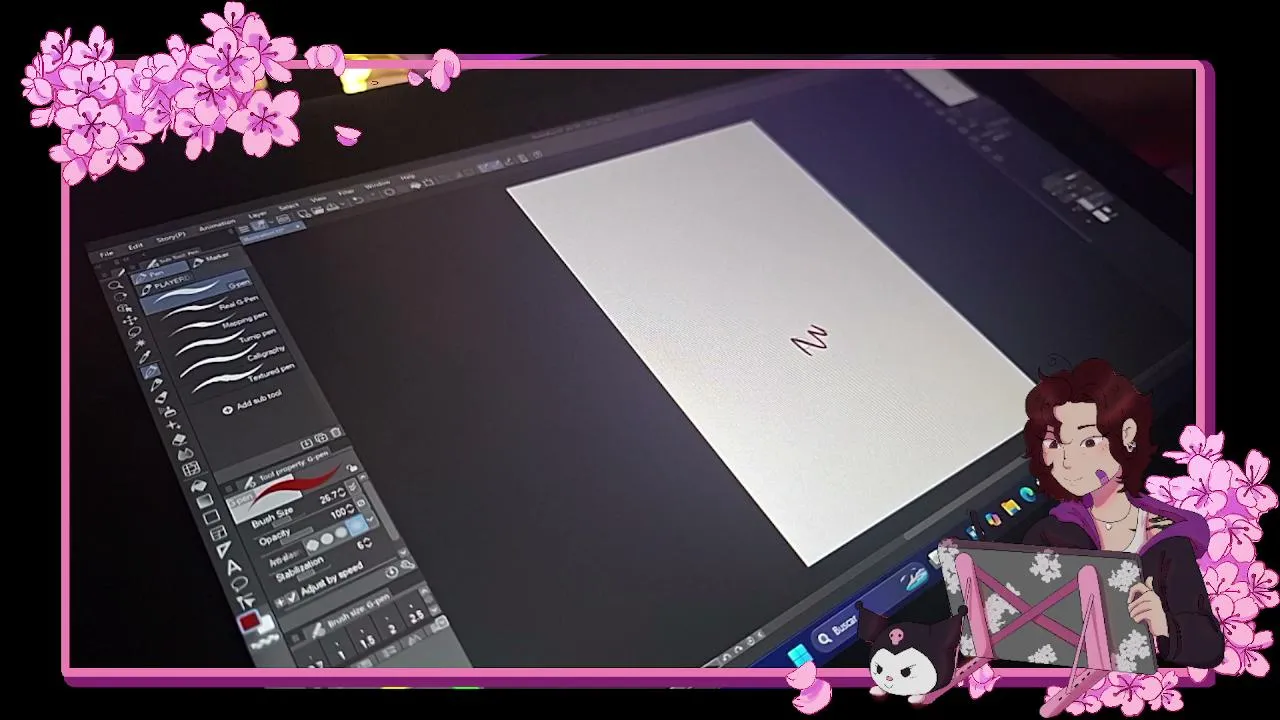Expand the plus next to Adjust by speed
Image resolution: width=1280 pixels, height=720 pixels.
280,602
